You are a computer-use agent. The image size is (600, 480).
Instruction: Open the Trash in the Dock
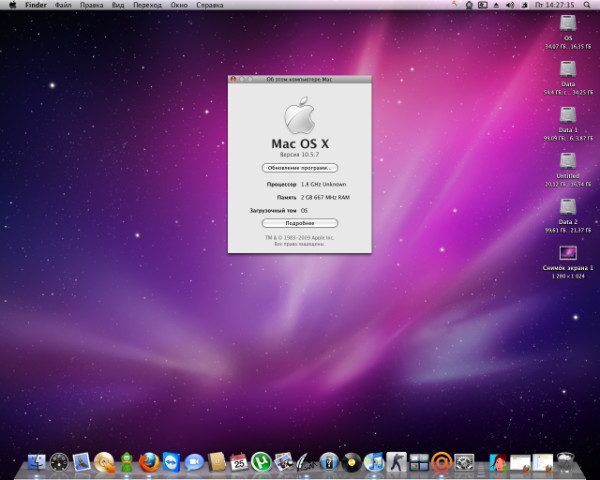566,462
